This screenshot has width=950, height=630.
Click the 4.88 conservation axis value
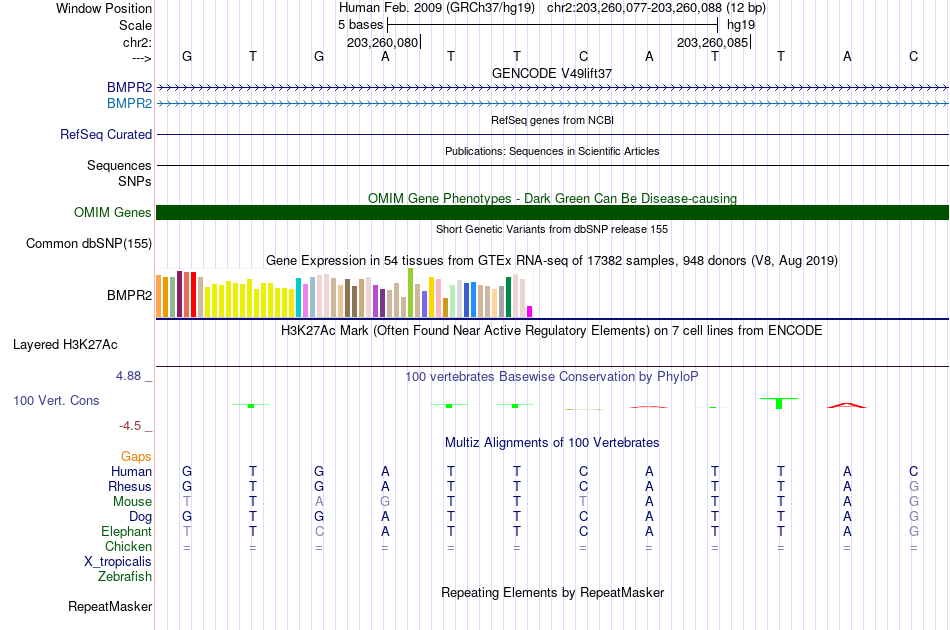tap(128, 376)
